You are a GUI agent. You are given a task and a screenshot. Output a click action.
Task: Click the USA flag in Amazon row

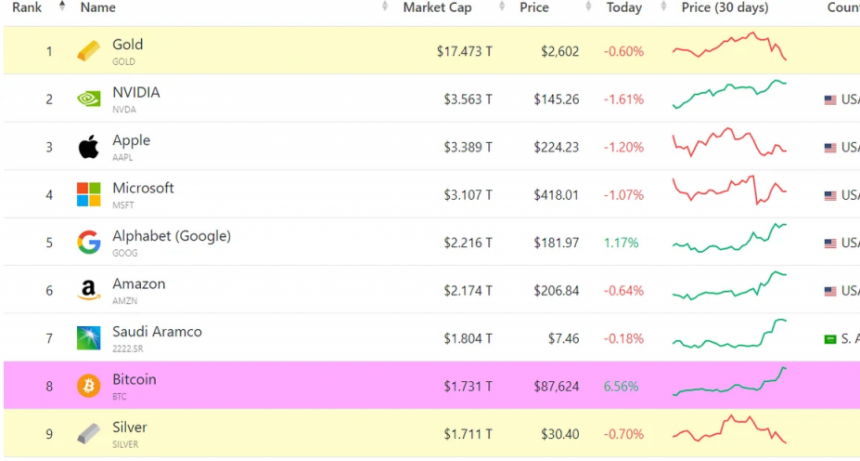830,291
